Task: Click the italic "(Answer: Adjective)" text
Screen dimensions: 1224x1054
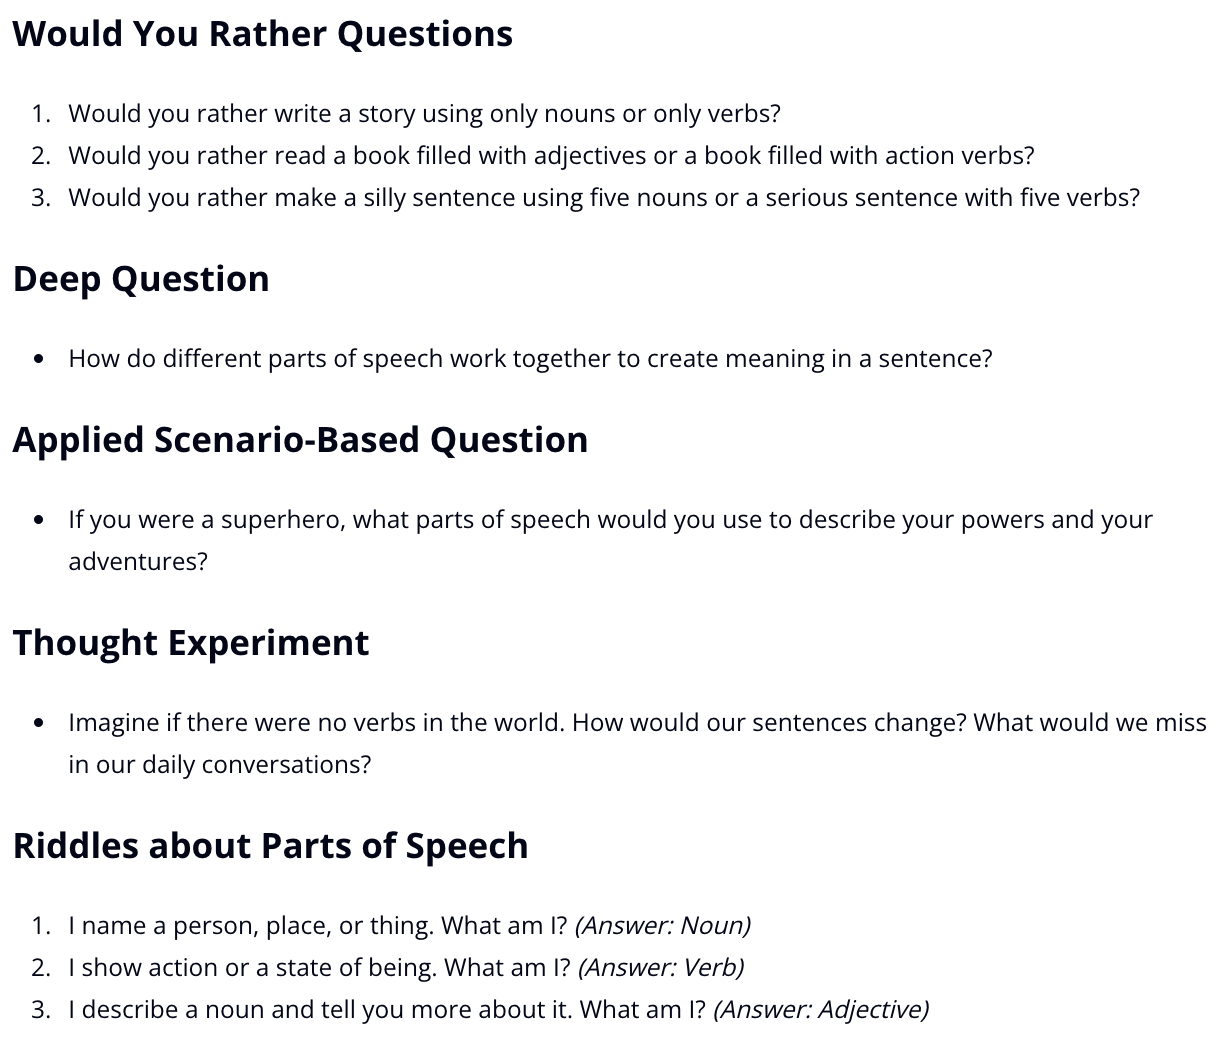Action: click(821, 1010)
